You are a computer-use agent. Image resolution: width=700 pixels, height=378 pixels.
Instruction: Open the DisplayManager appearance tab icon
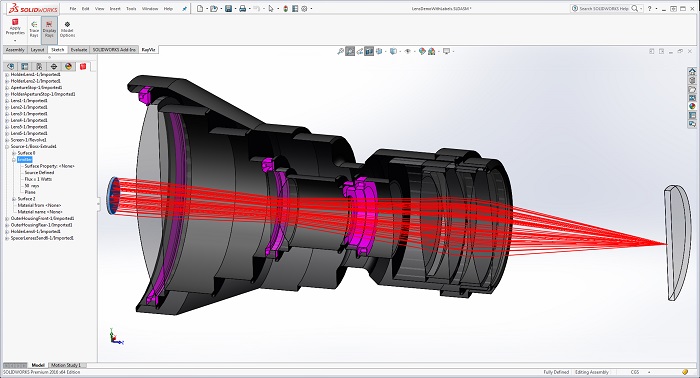coord(68,66)
